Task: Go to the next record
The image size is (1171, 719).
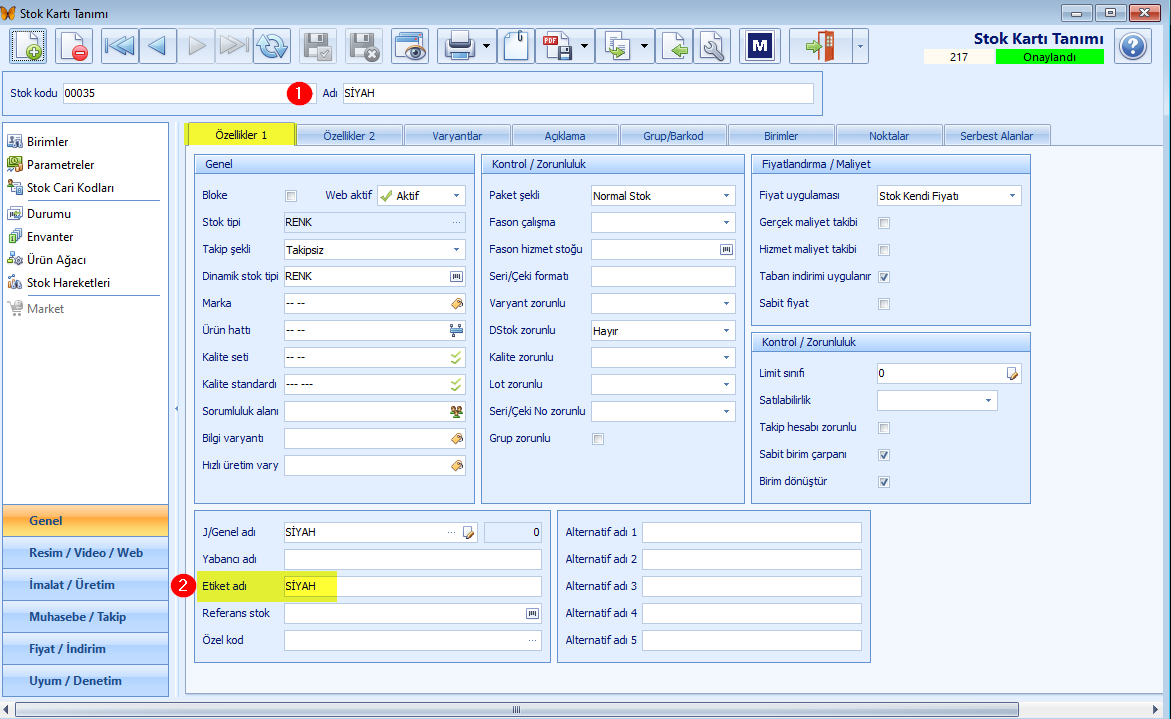Action: click(196, 46)
